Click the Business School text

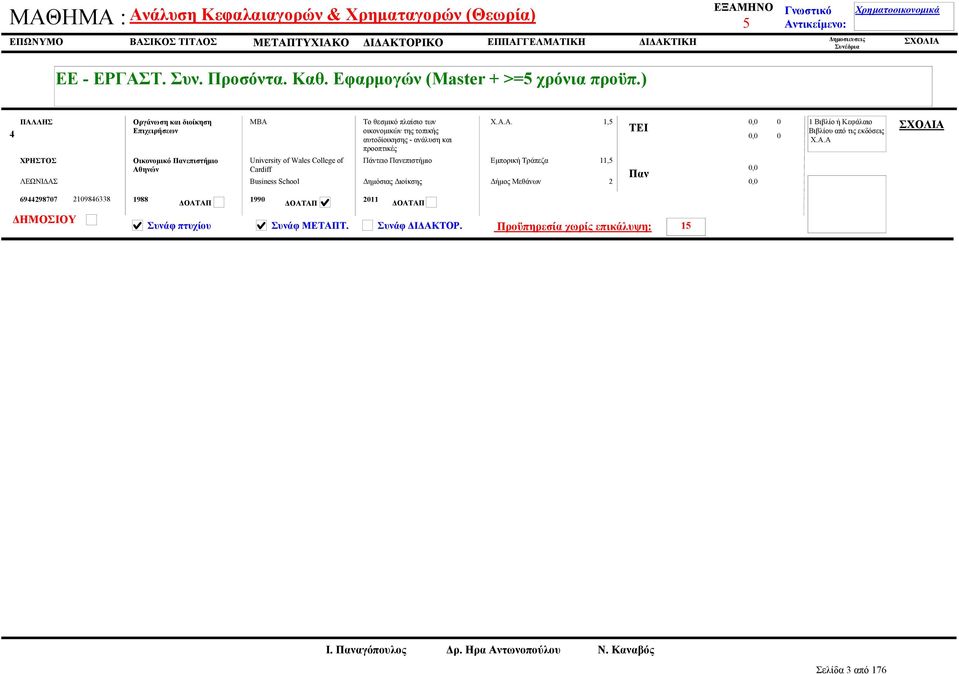[275, 182]
